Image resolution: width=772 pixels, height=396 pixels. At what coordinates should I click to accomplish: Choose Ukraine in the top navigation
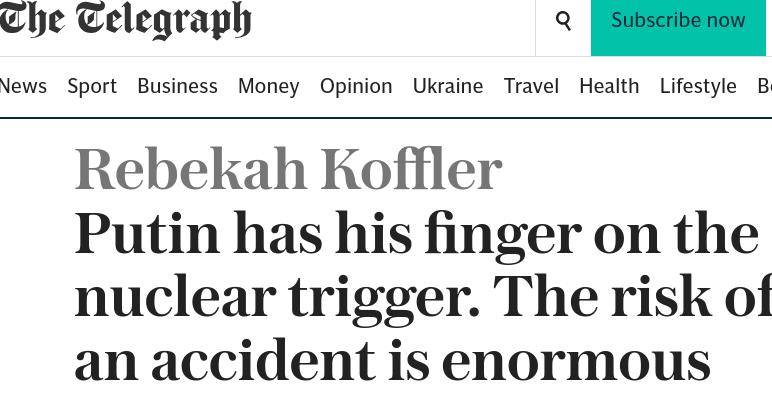click(448, 86)
